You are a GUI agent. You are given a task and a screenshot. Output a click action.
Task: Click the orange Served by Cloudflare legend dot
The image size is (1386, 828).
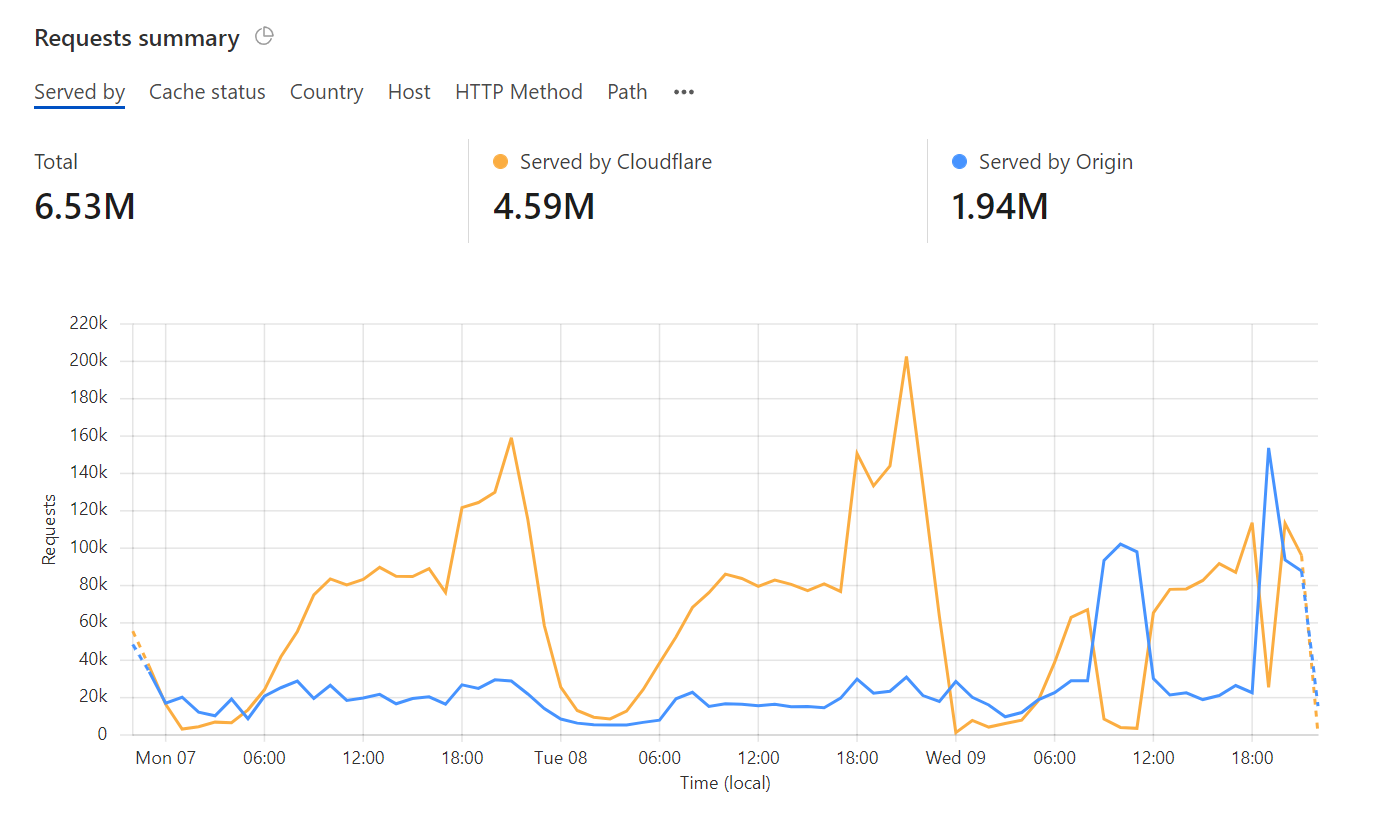click(x=501, y=162)
